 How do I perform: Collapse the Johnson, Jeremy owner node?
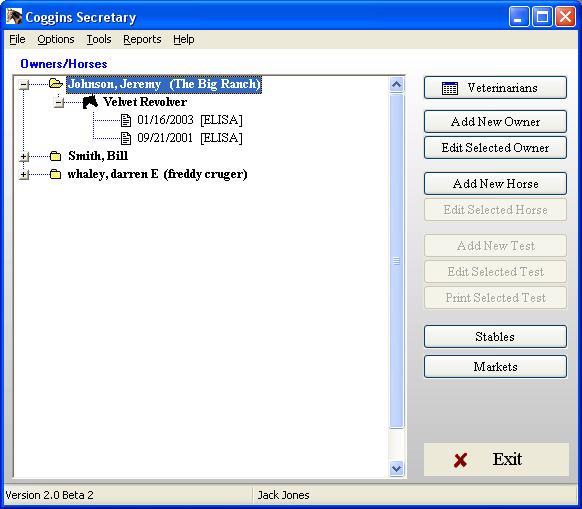[x=24, y=85]
